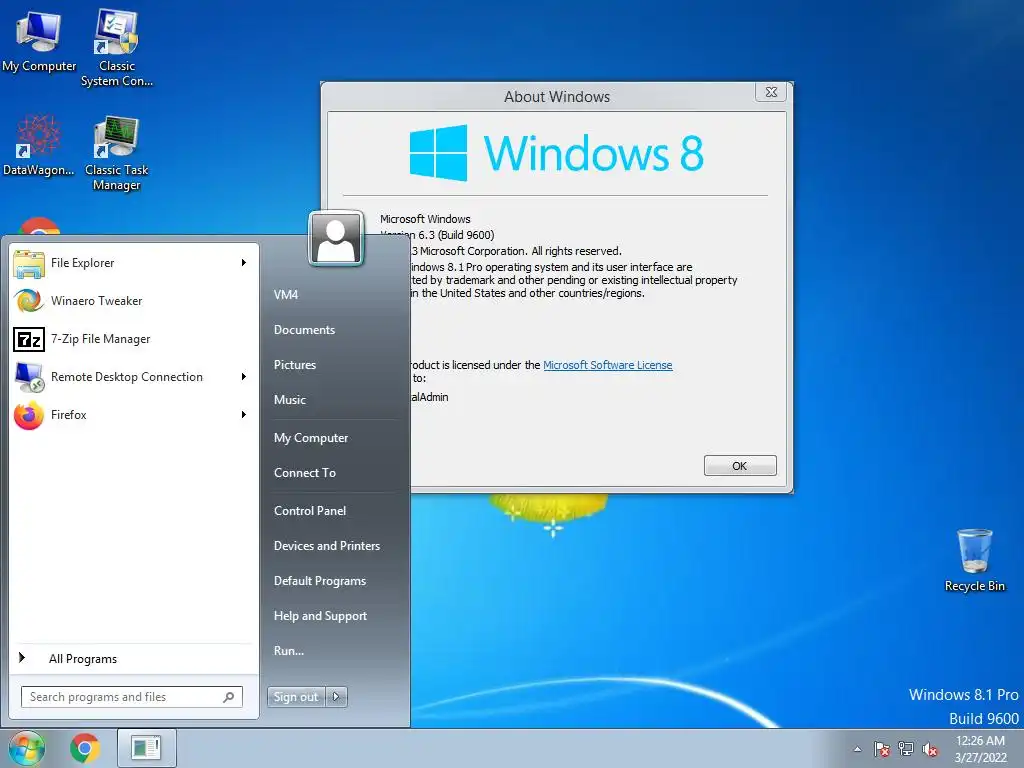
Task: Click the Search programs and files field
Action: pyautogui.click(x=131, y=697)
